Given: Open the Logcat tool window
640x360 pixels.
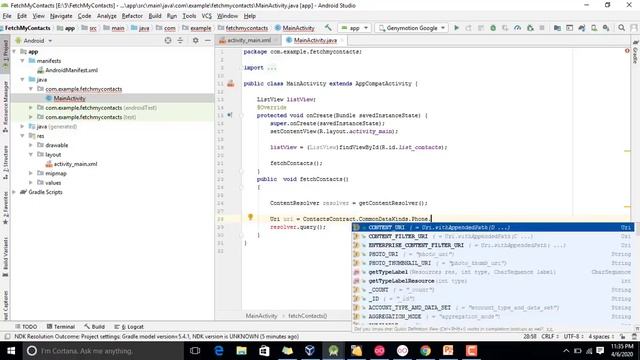Looking at the screenshot, I should coord(129,327).
